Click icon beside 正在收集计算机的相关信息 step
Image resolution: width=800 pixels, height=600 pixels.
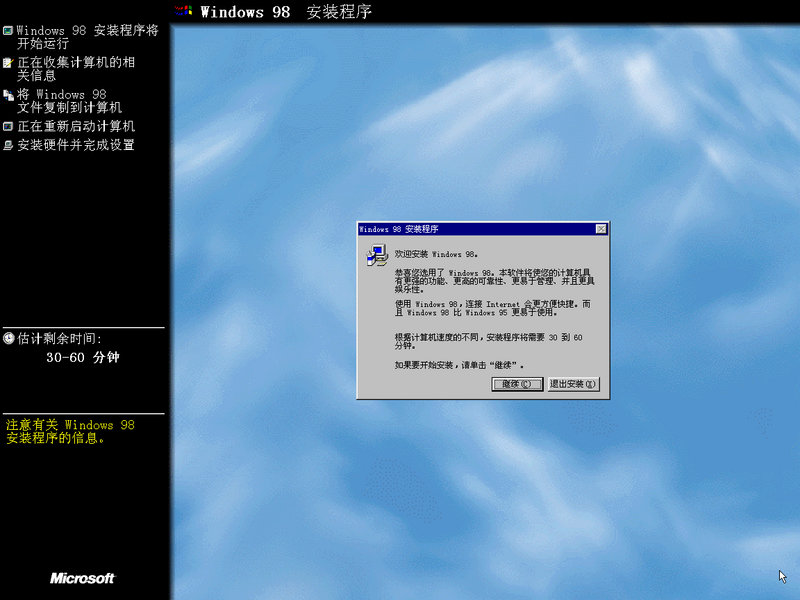point(8,63)
